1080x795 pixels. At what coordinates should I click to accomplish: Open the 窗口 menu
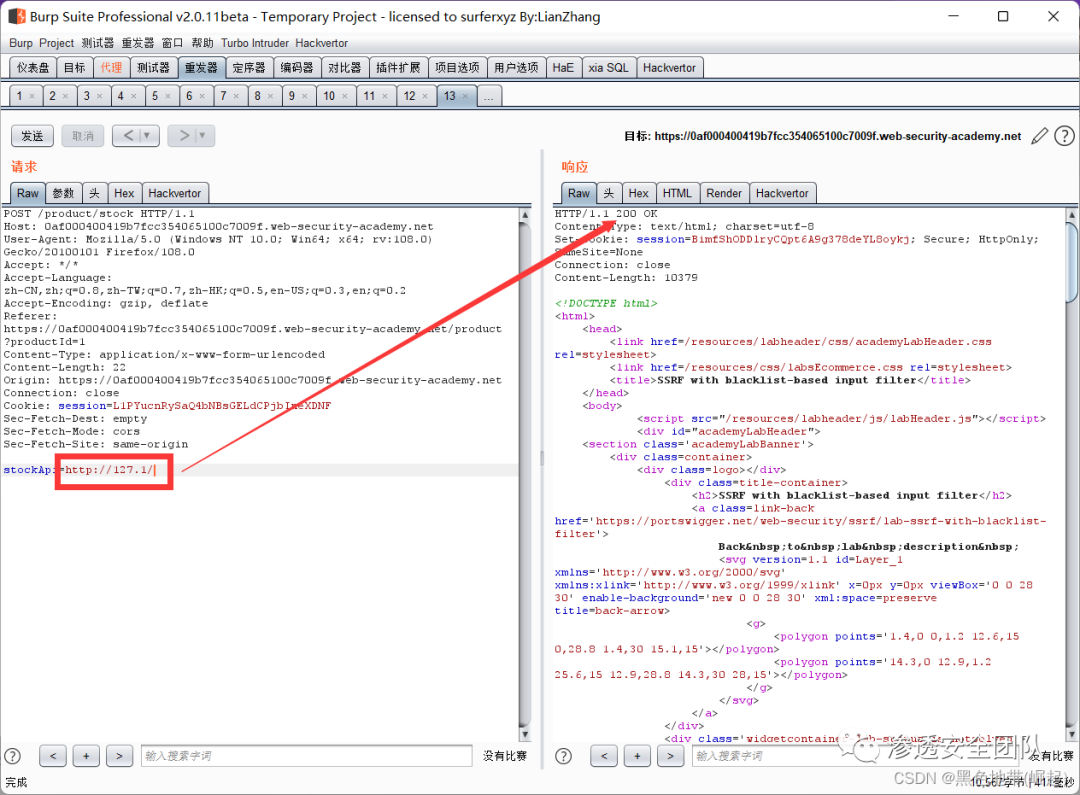[172, 43]
